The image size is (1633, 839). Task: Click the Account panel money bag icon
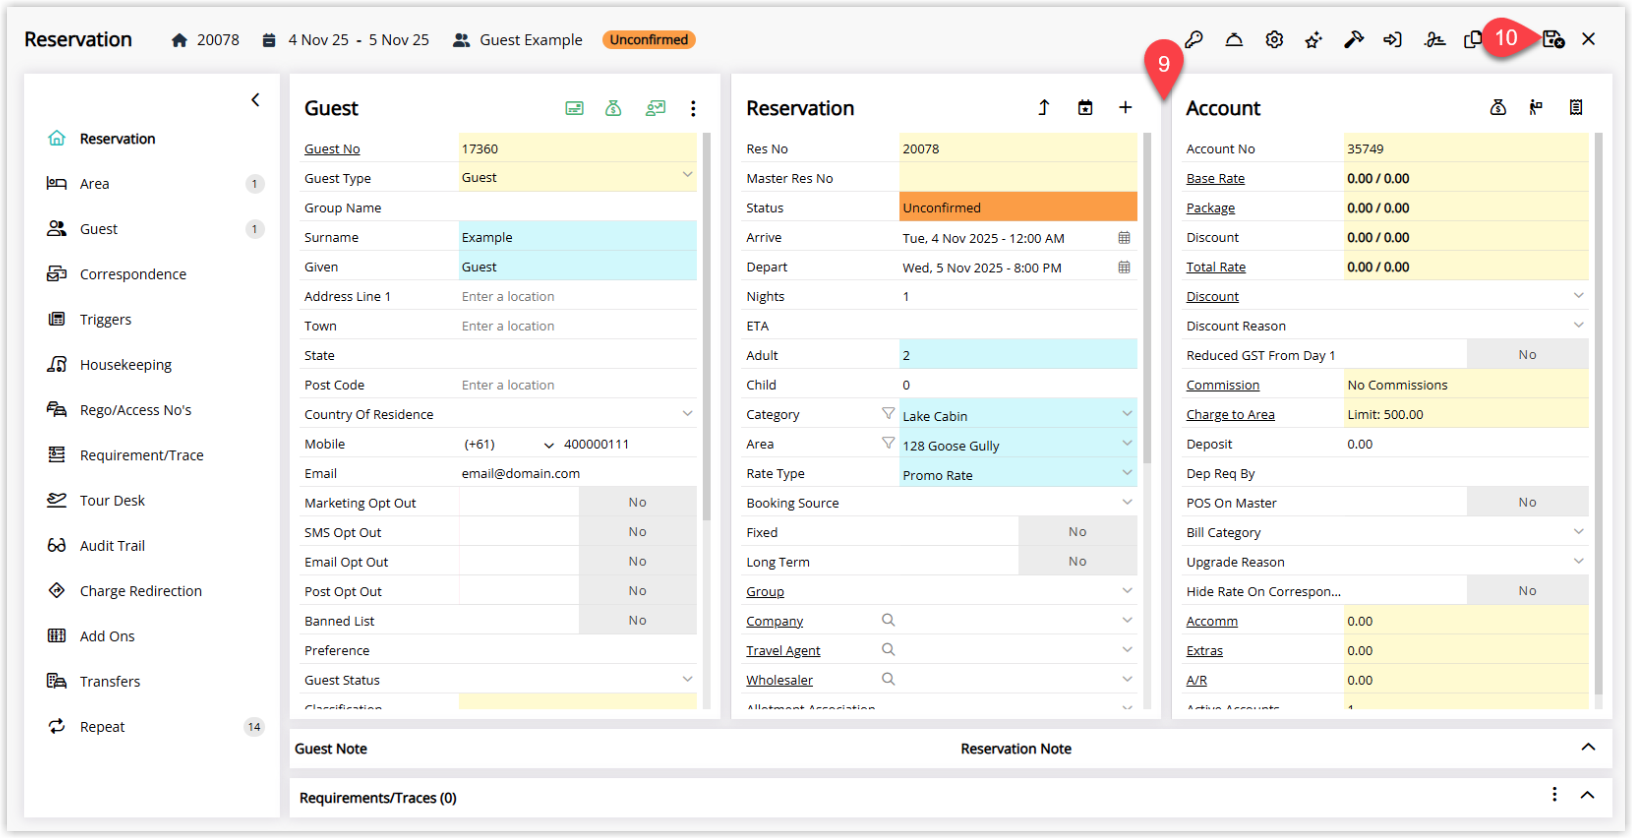click(x=1498, y=107)
